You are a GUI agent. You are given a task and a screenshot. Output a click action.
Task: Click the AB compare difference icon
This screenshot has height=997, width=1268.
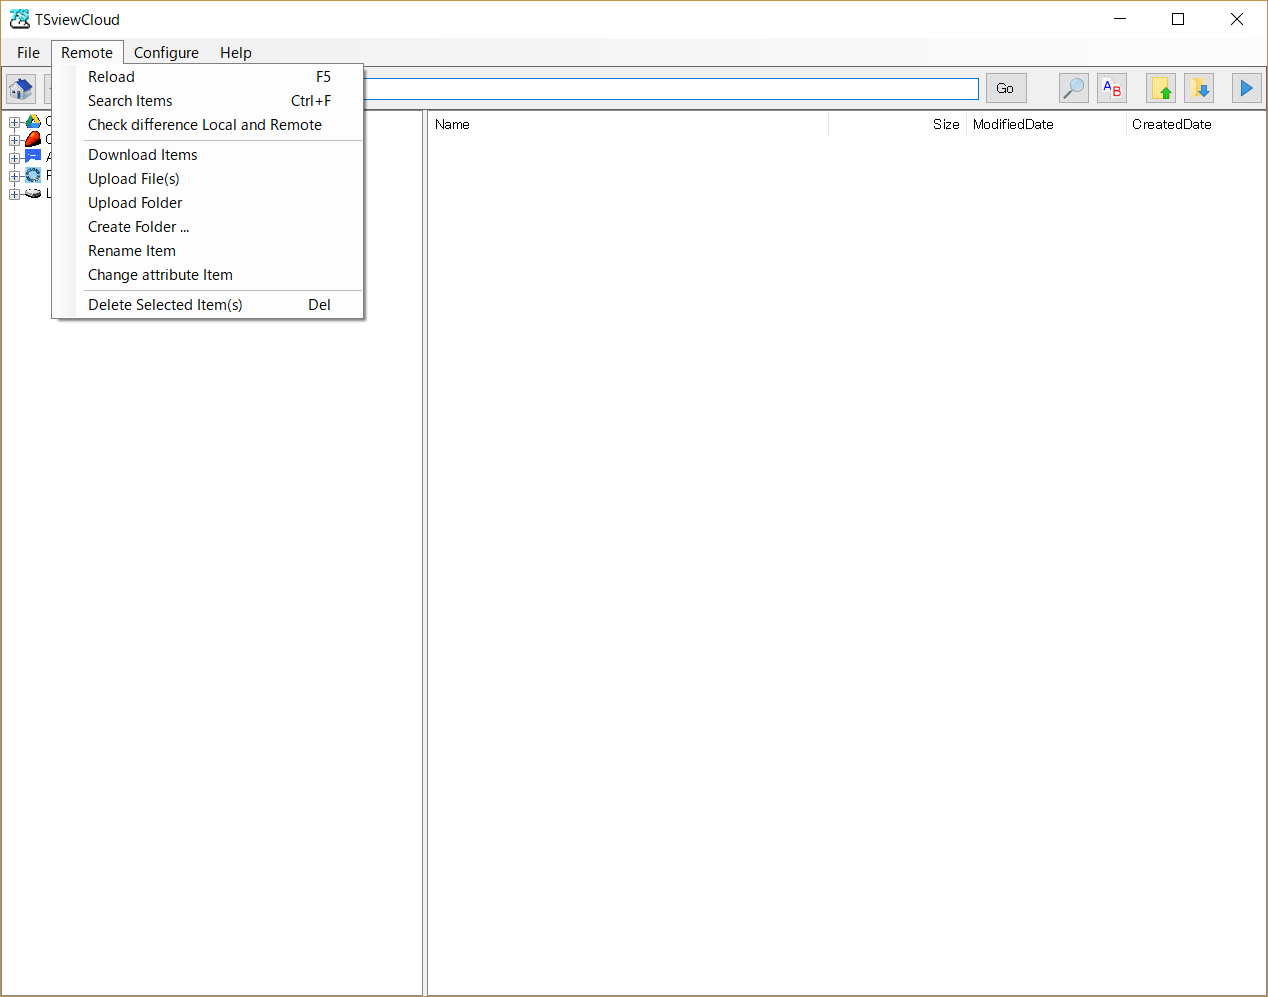pyautogui.click(x=1112, y=89)
